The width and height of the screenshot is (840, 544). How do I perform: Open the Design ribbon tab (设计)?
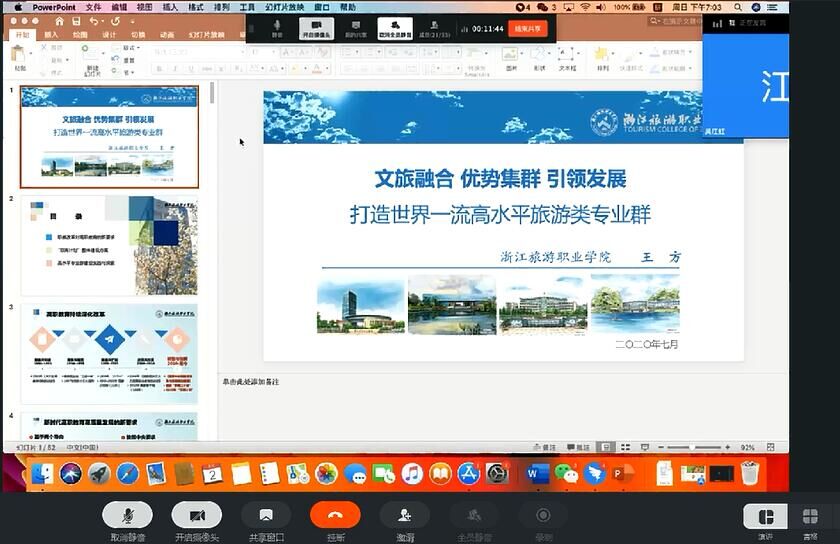tap(109, 34)
